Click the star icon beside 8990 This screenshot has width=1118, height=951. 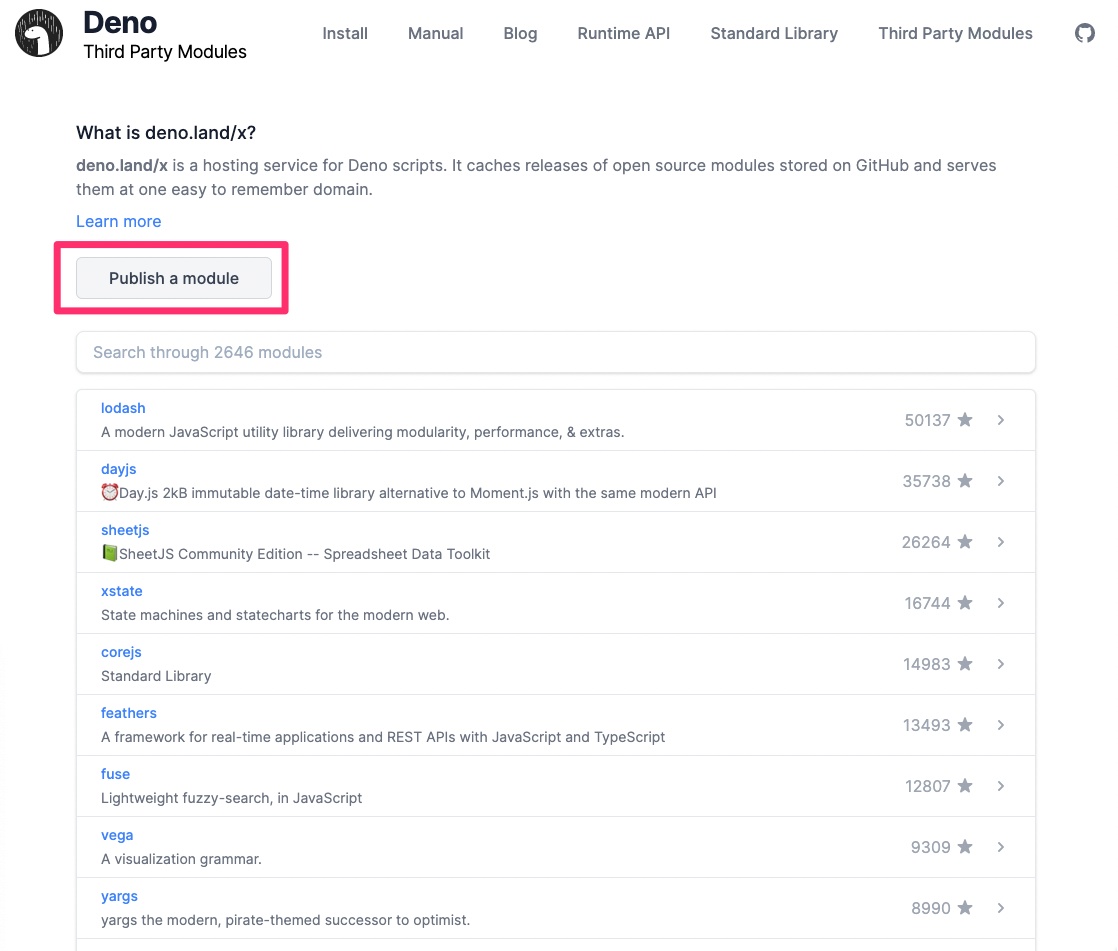[x=965, y=907]
